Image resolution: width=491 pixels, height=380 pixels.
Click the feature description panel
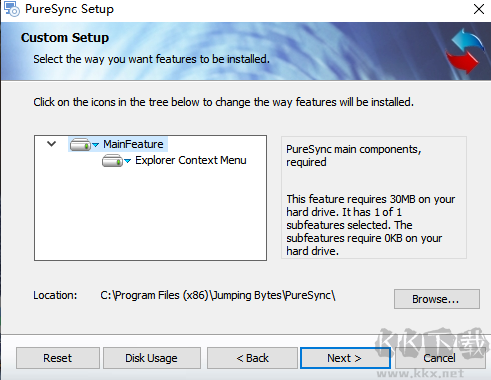[x=374, y=197]
